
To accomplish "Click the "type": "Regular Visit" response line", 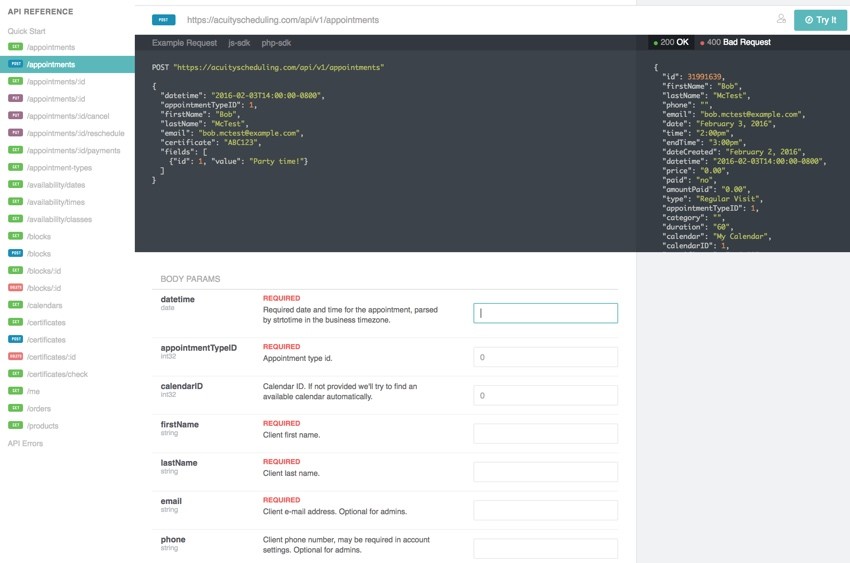I will tap(712, 199).
